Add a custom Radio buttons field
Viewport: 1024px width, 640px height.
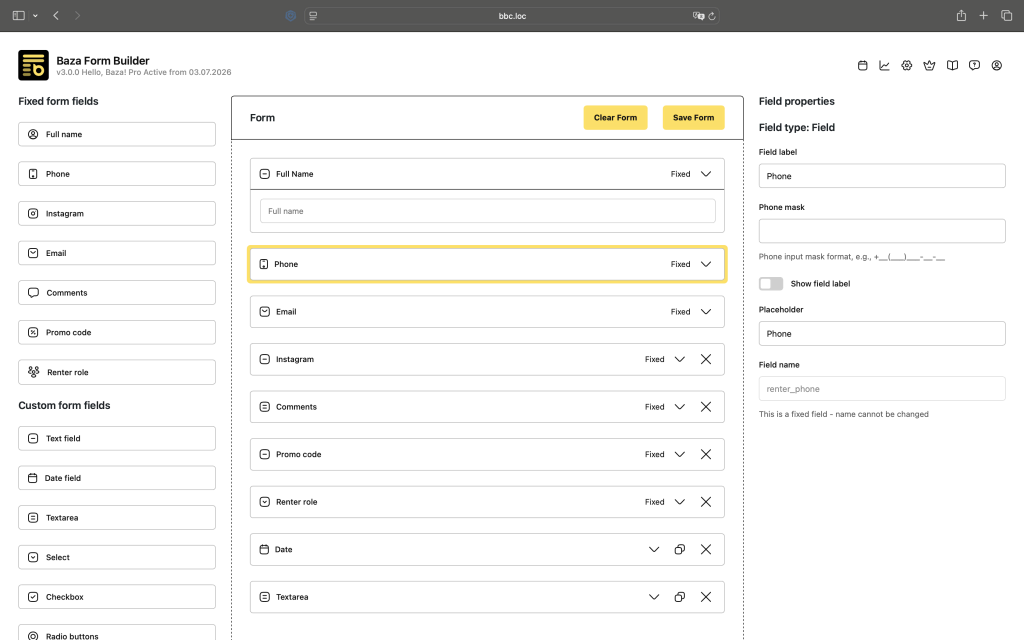pos(117,633)
